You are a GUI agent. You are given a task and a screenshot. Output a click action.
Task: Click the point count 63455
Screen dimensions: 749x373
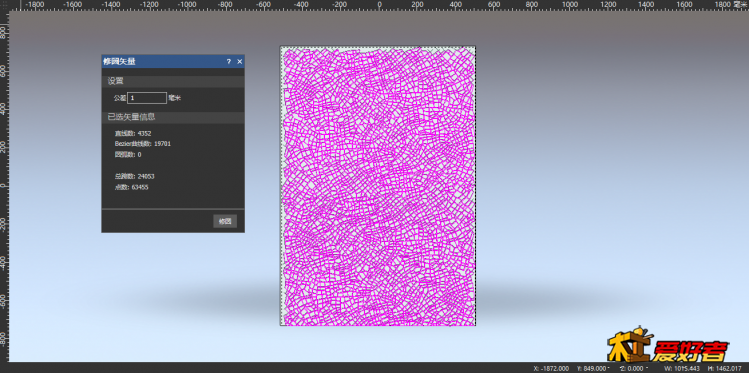139,187
